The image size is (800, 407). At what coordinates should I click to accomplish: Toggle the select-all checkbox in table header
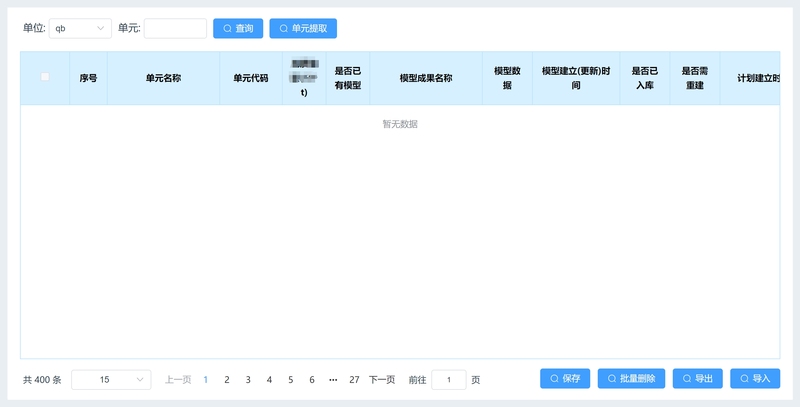pyautogui.click(x=45, y=77)
